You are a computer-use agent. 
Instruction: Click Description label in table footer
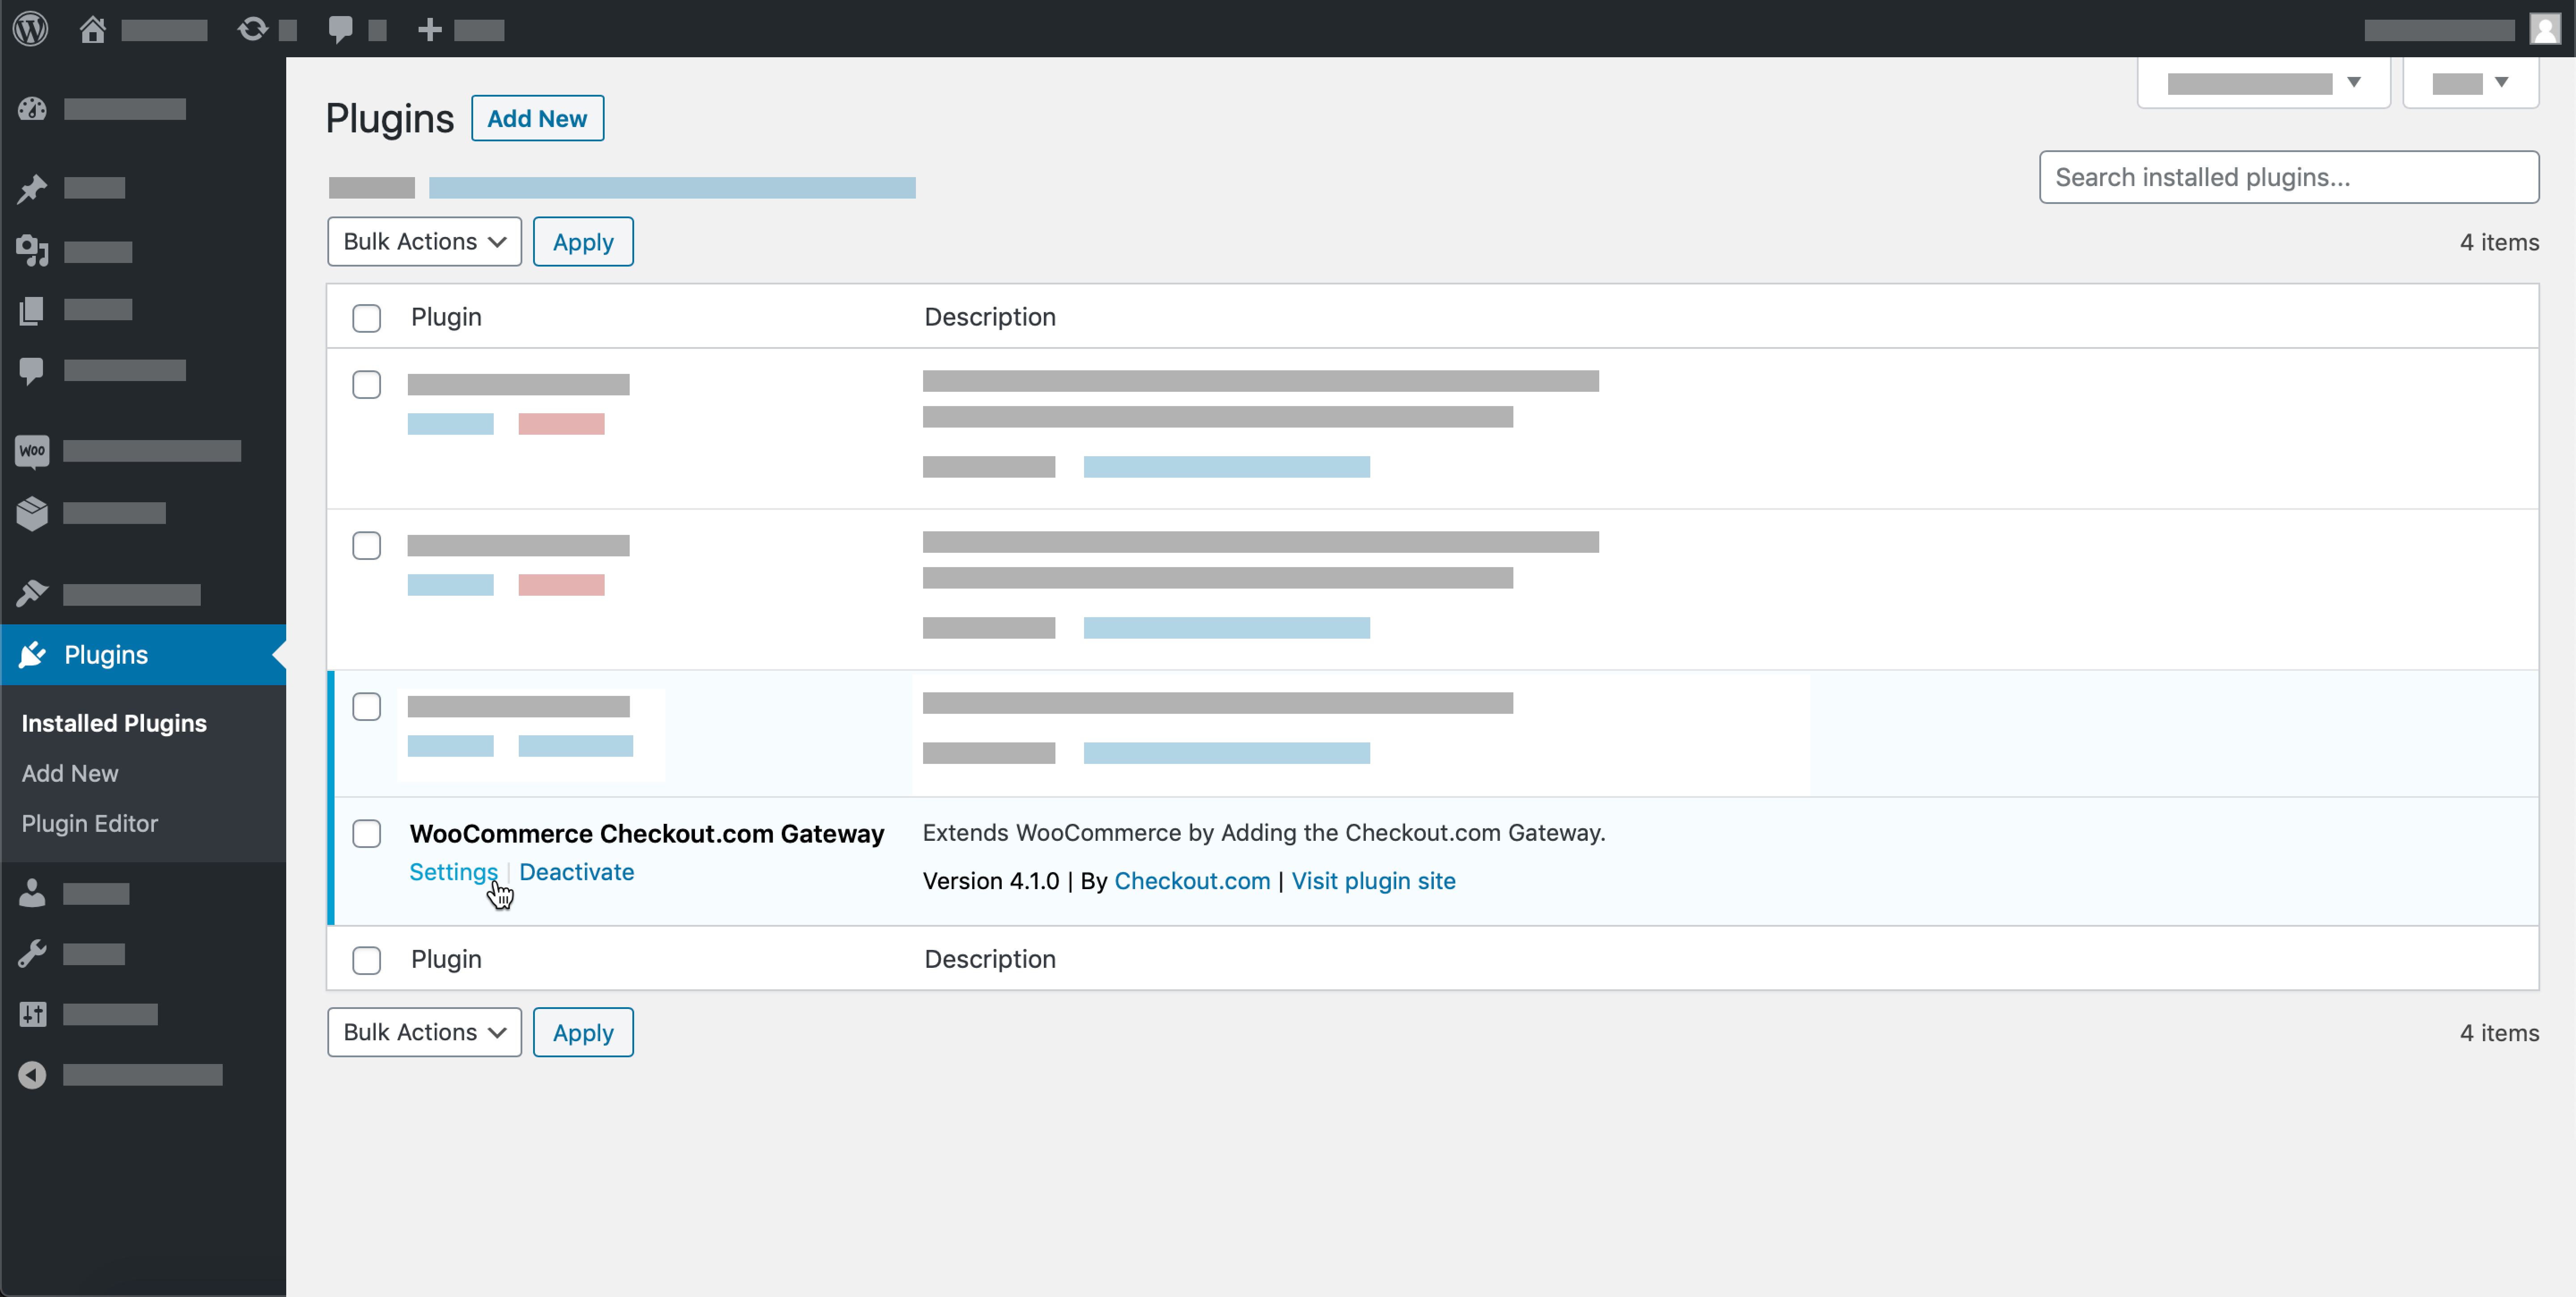tap(990, 959)
